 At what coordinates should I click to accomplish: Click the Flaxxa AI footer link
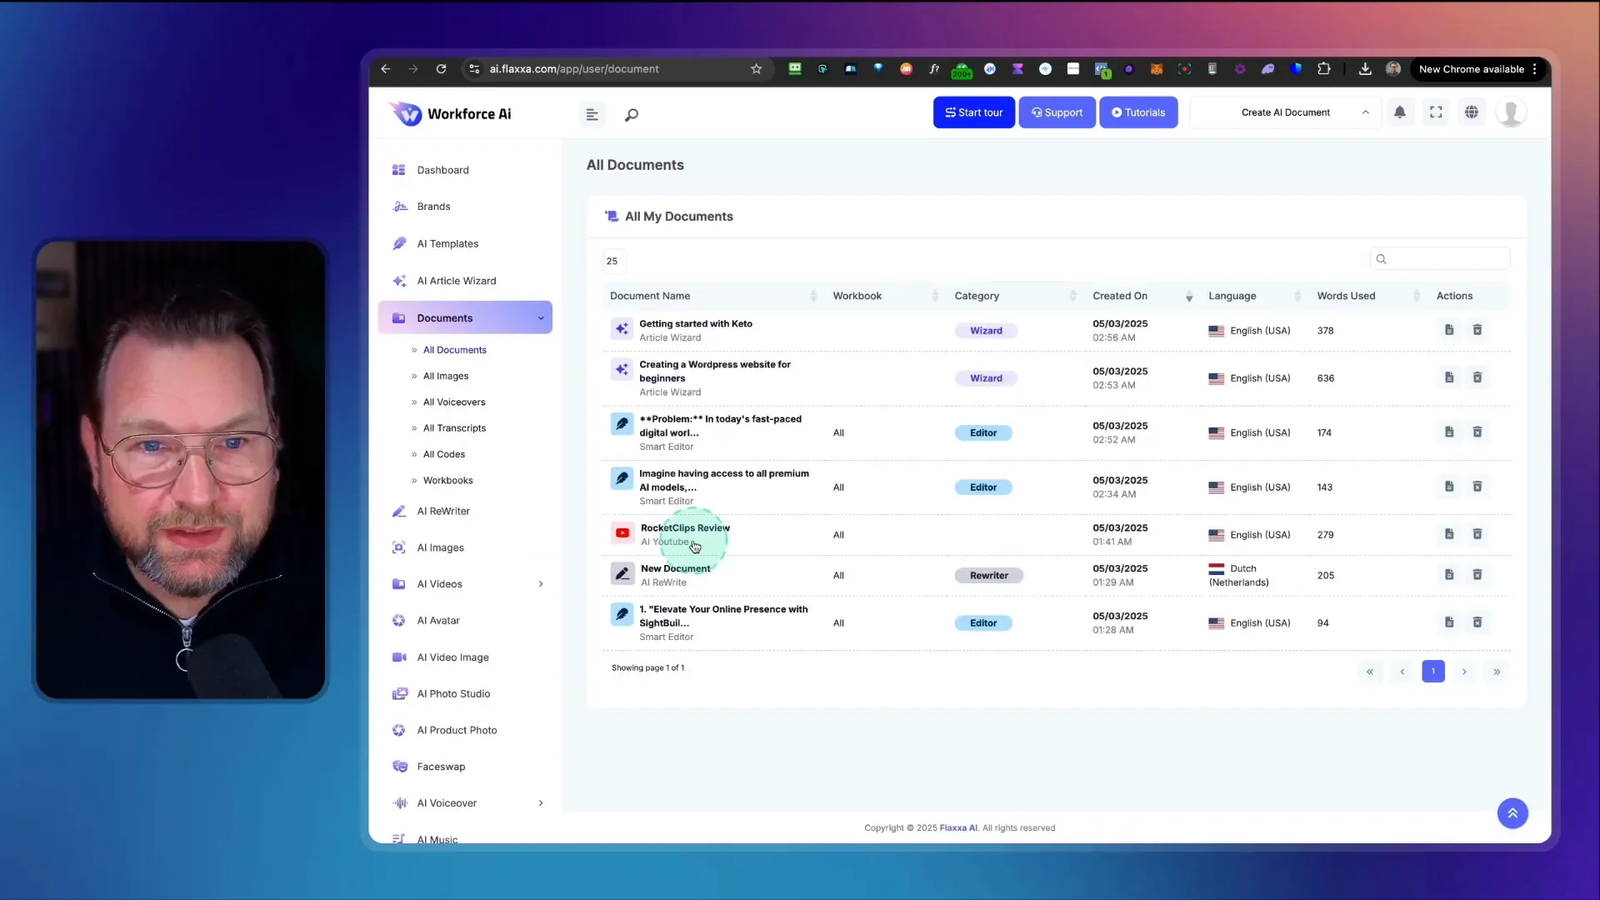pyautogui.click(x=958, y=828)
